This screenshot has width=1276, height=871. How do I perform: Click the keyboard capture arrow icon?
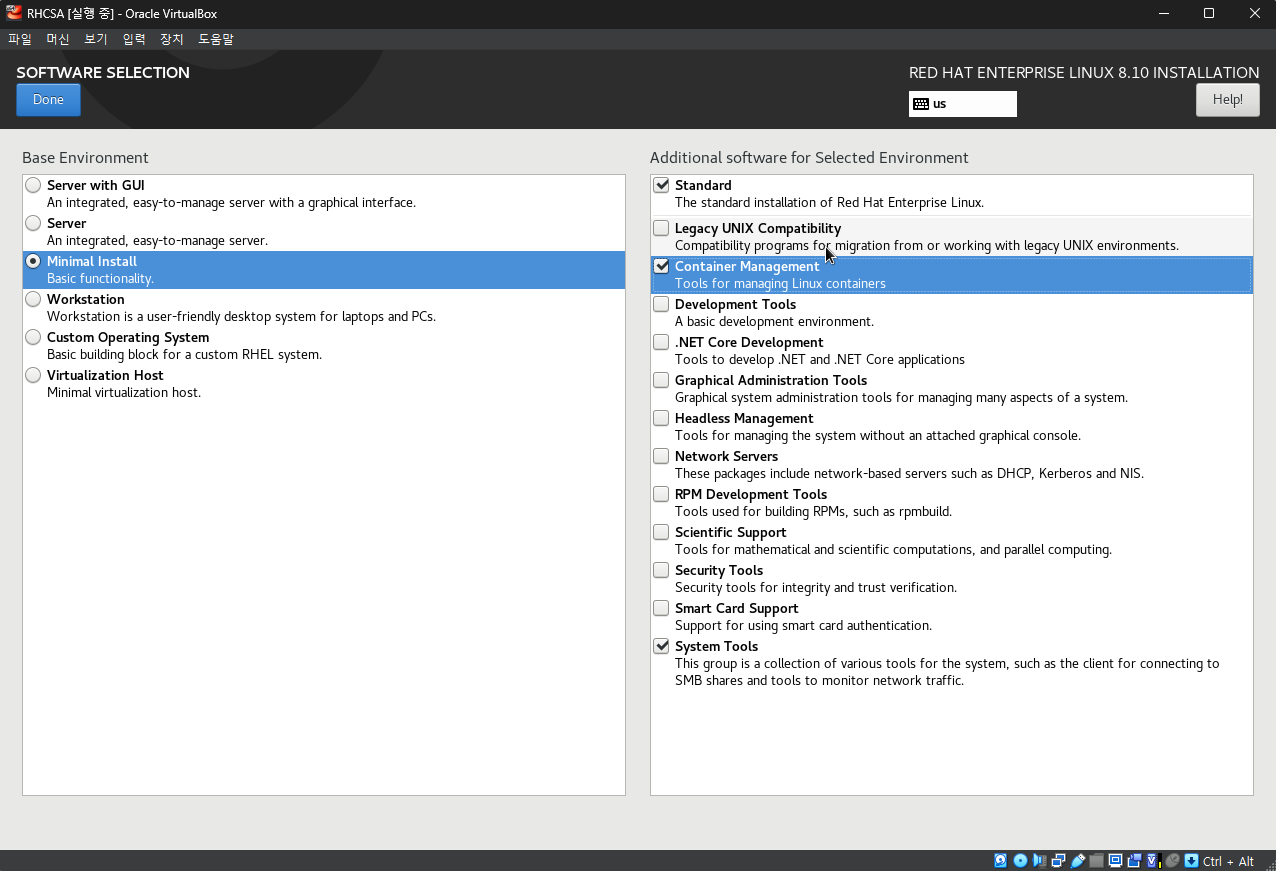(x=1191, y=861)
